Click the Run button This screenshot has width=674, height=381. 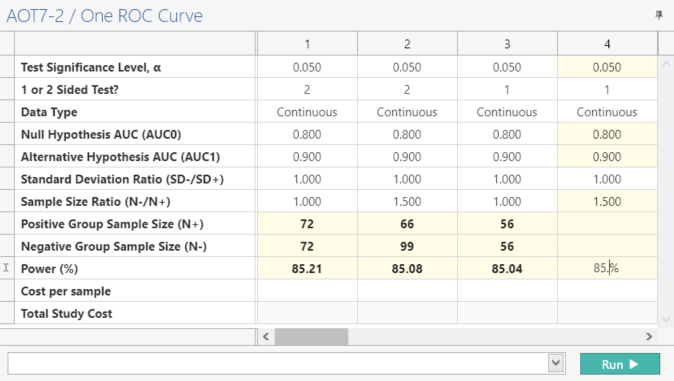[620, 364]
